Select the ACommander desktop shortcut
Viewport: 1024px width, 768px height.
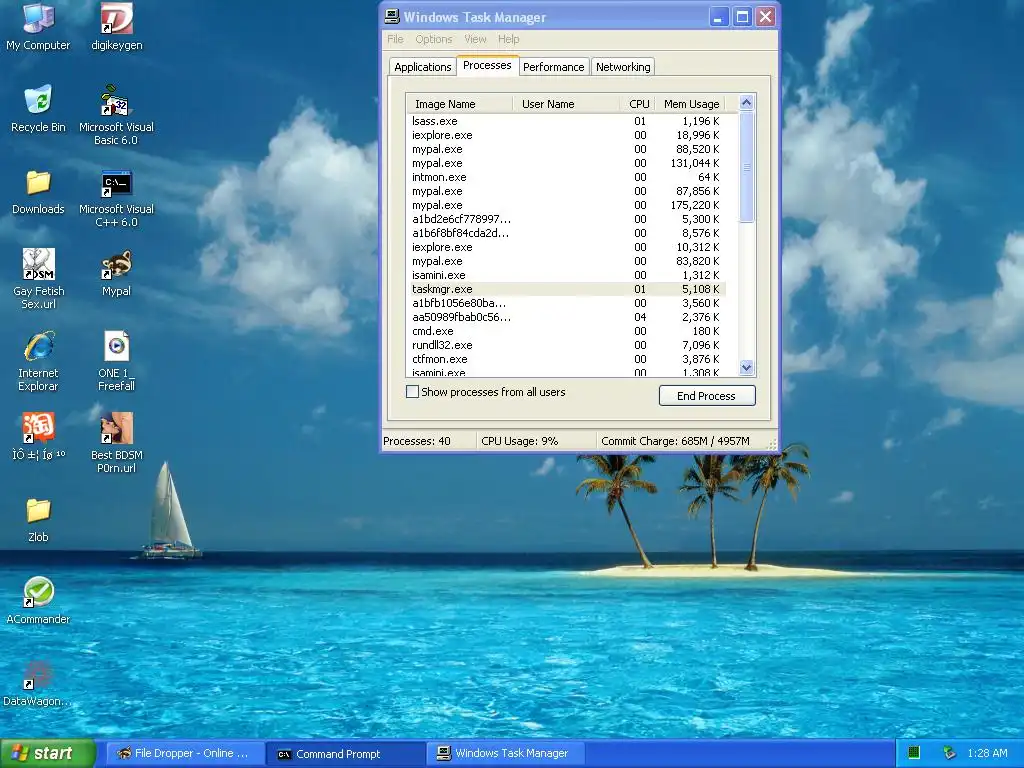coord(38,601)
